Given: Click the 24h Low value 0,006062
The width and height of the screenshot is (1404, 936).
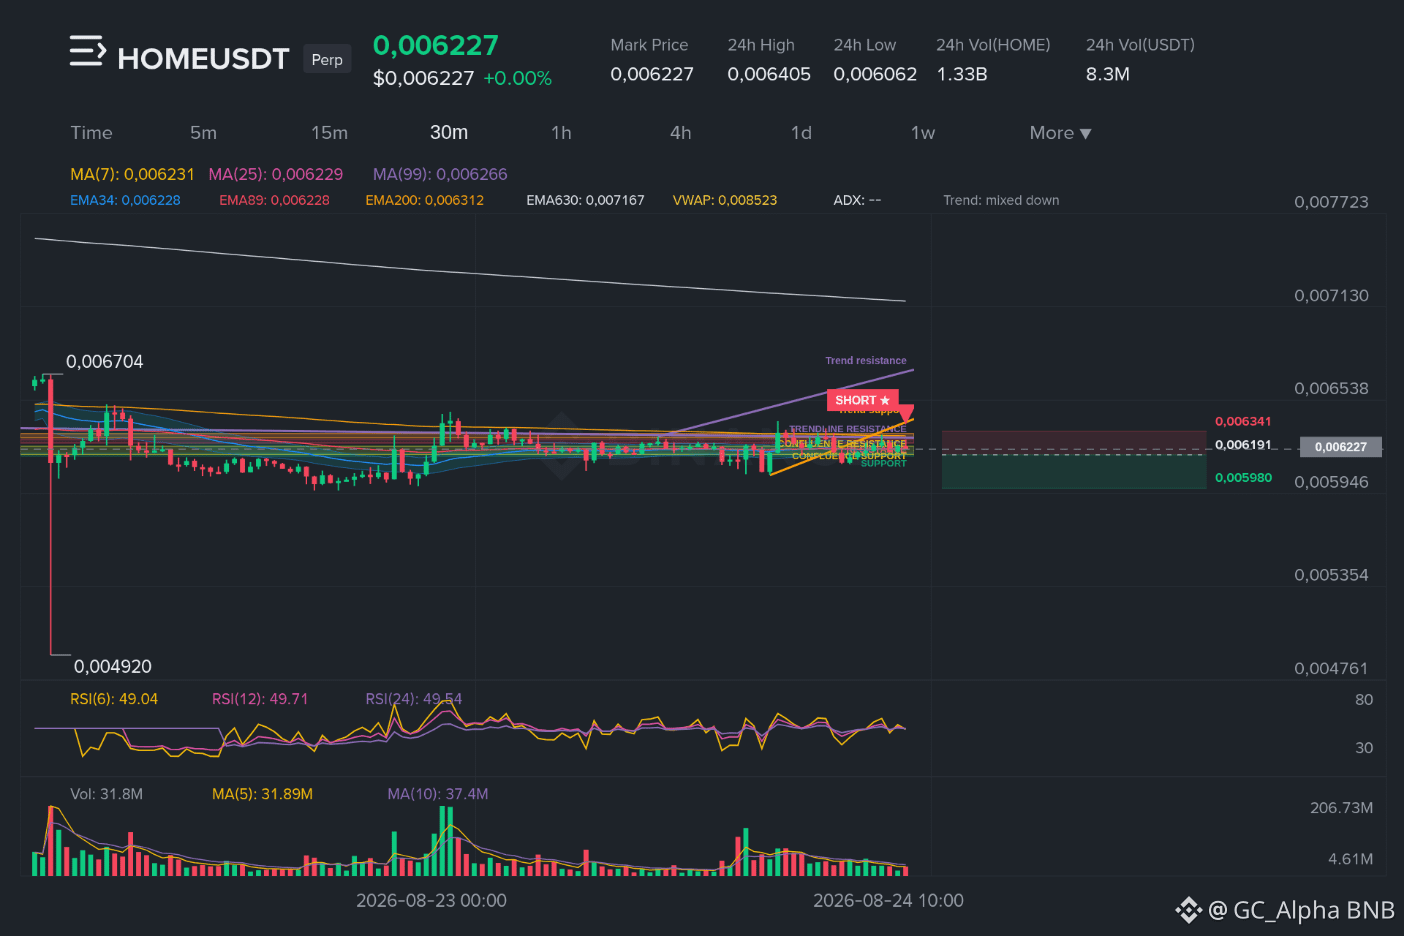Looking at the screenshot, I should (x=875, y=74).
